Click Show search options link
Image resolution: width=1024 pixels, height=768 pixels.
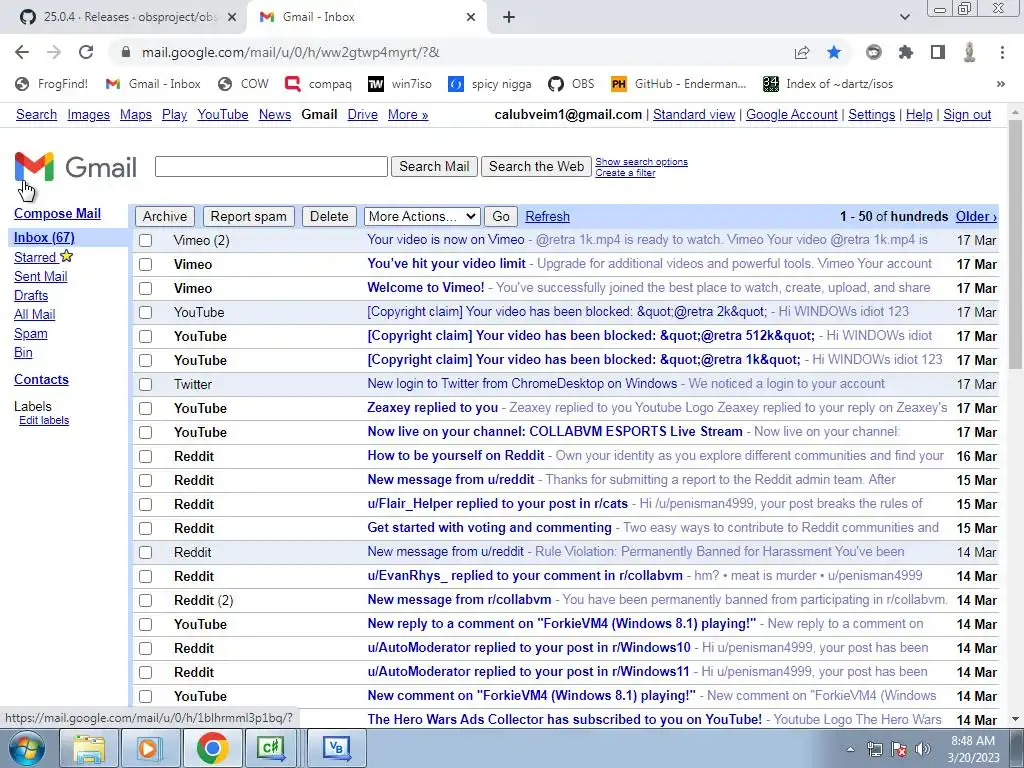point(641,161)
